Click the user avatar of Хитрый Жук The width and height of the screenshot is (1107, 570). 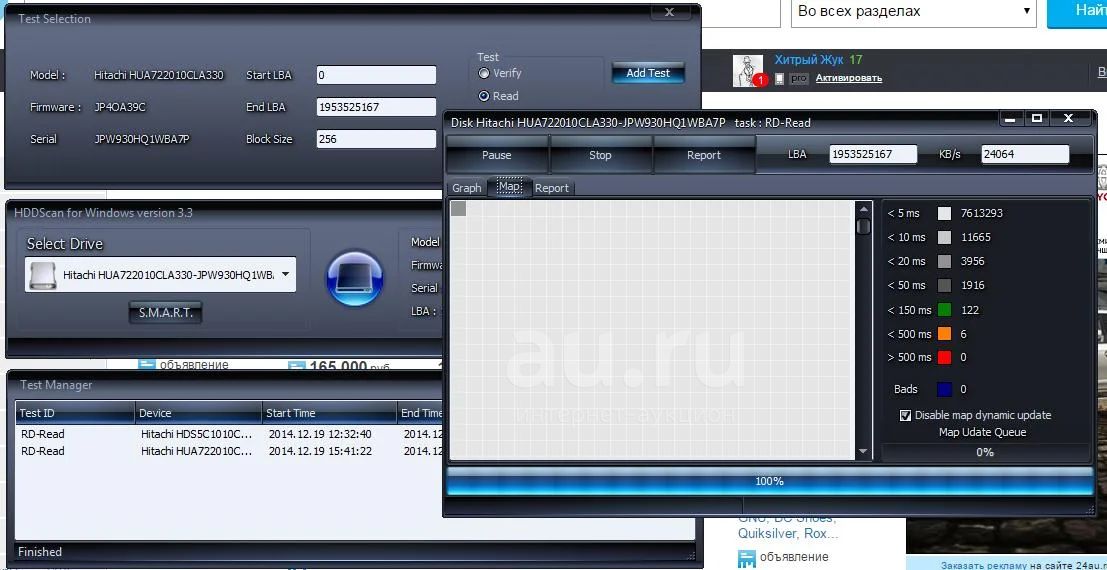coord(749,71)
